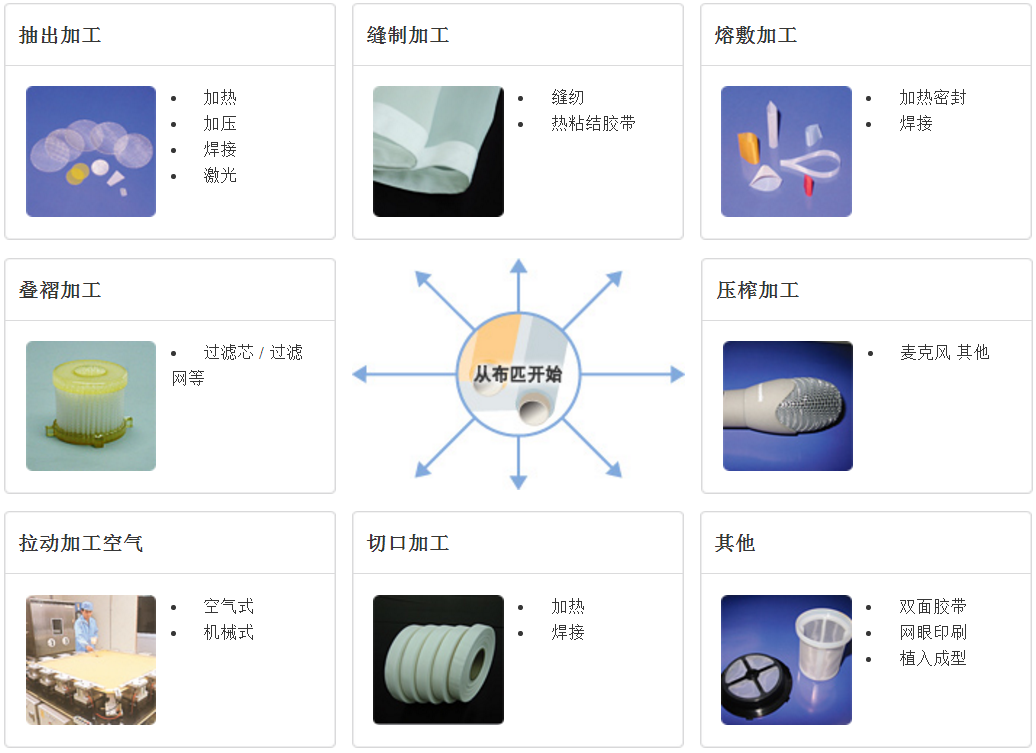The height and width of the screenshot is (753, 1036).
Task: Click the 从布匹开始 center circle
Action: tap(519, 375)
